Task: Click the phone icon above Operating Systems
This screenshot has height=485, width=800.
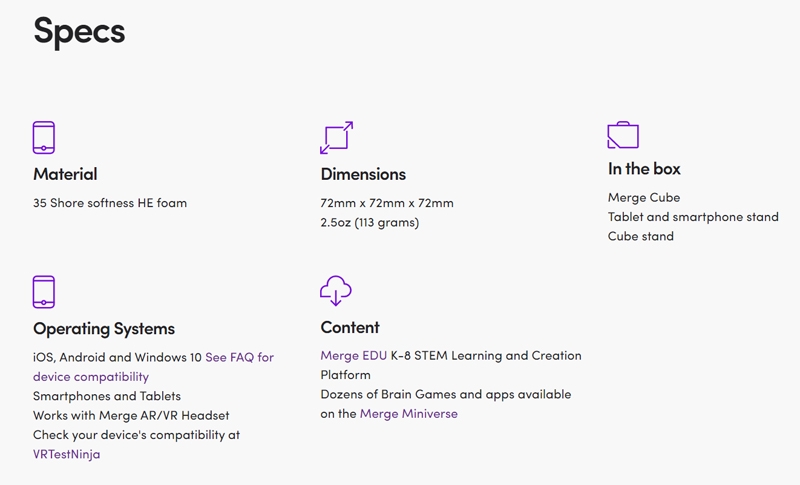Action: tap(44, 292)
